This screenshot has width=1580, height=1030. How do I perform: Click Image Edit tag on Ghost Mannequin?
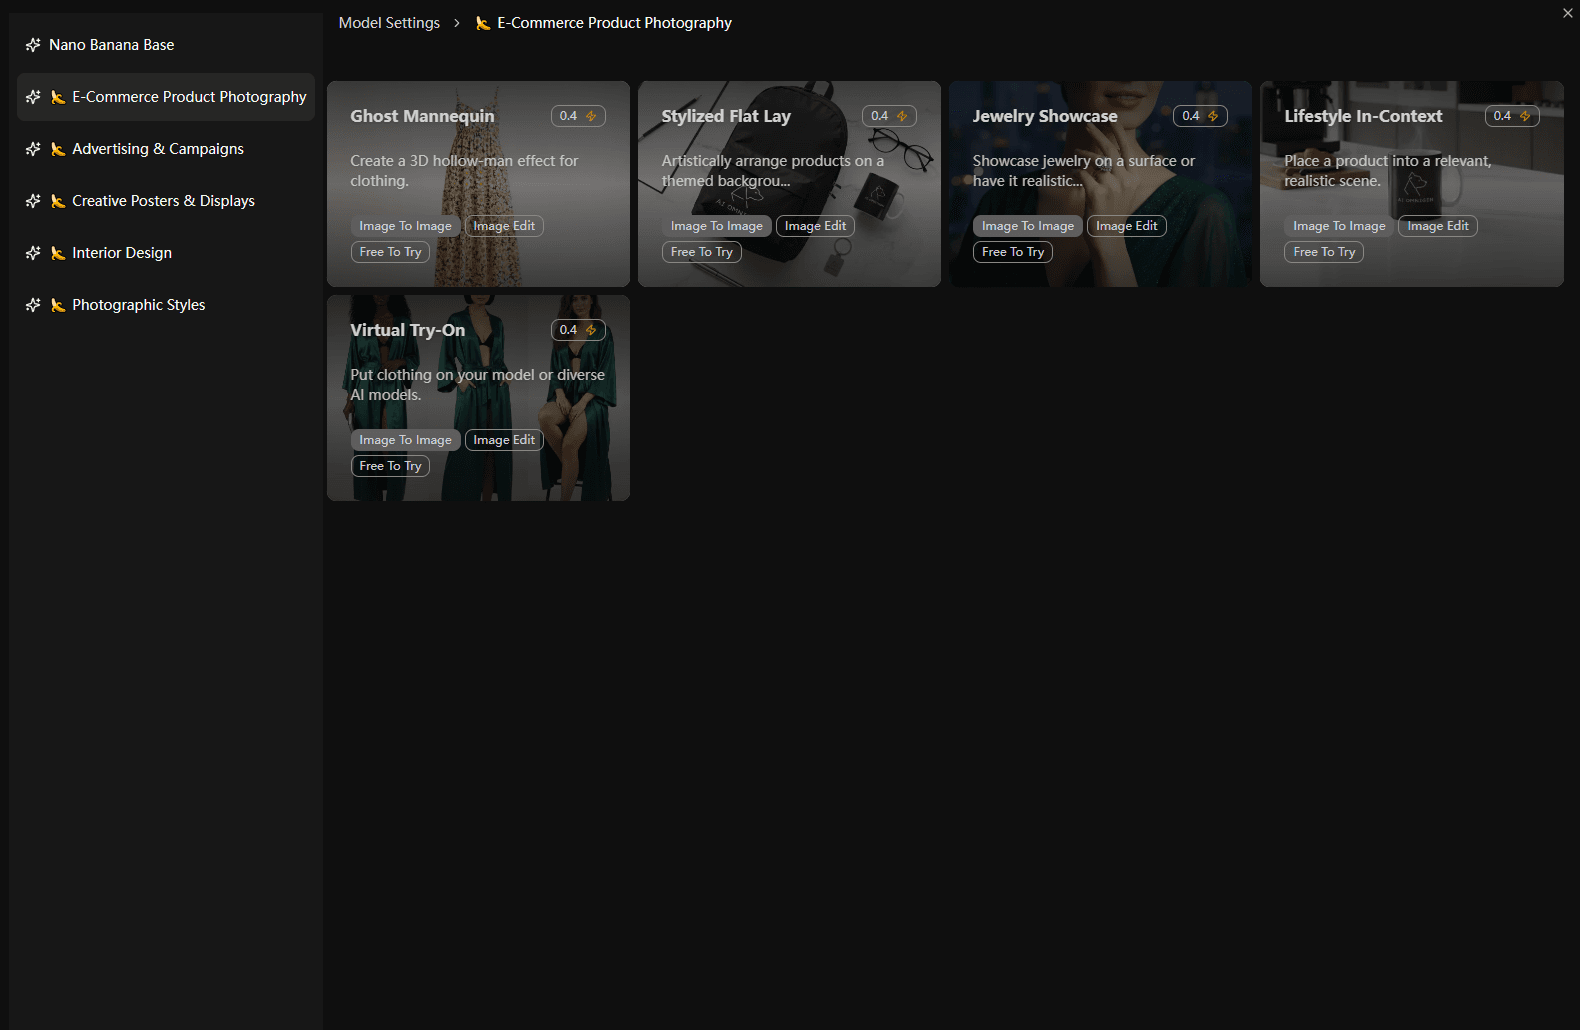click(504, 226)
